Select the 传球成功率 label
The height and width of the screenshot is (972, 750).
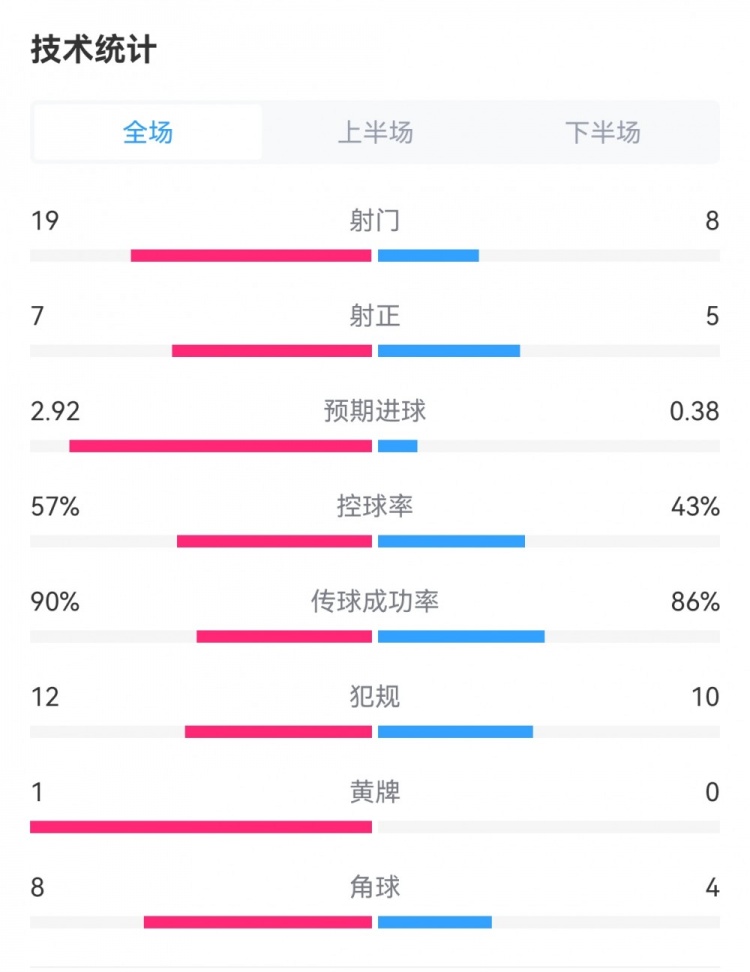[375, 601]
